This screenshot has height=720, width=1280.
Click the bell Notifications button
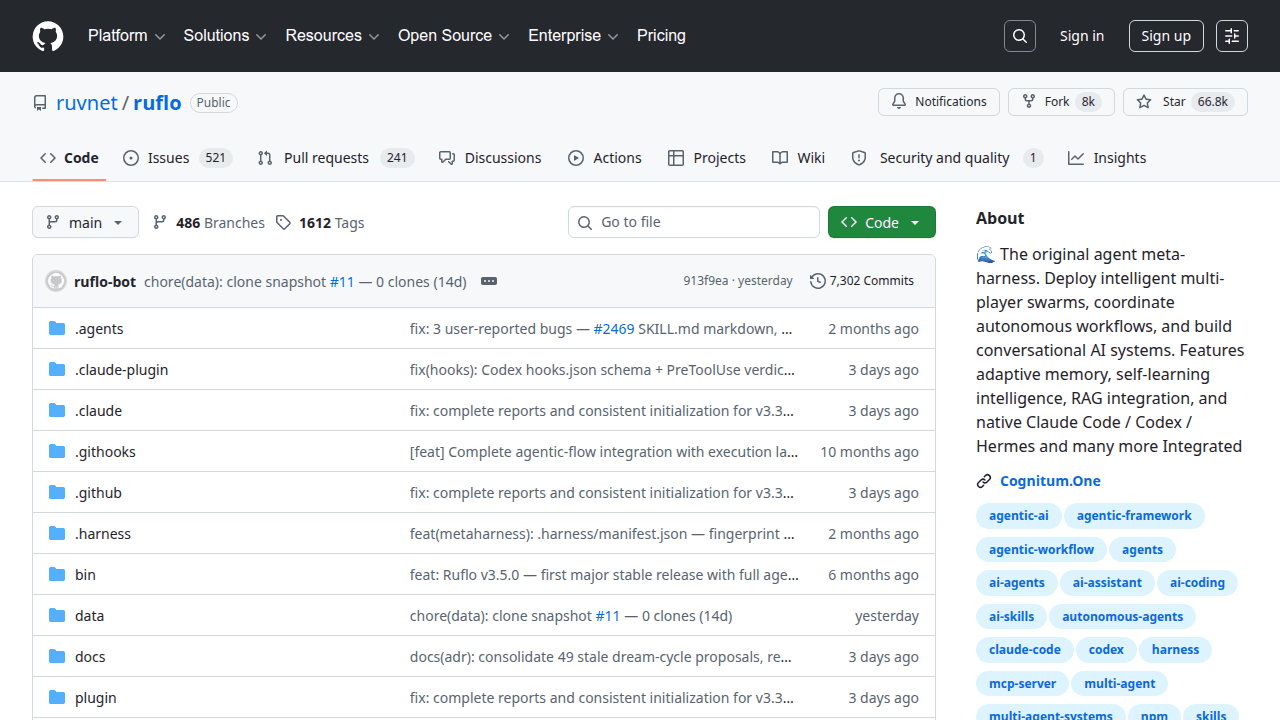[x=939, y=102]
